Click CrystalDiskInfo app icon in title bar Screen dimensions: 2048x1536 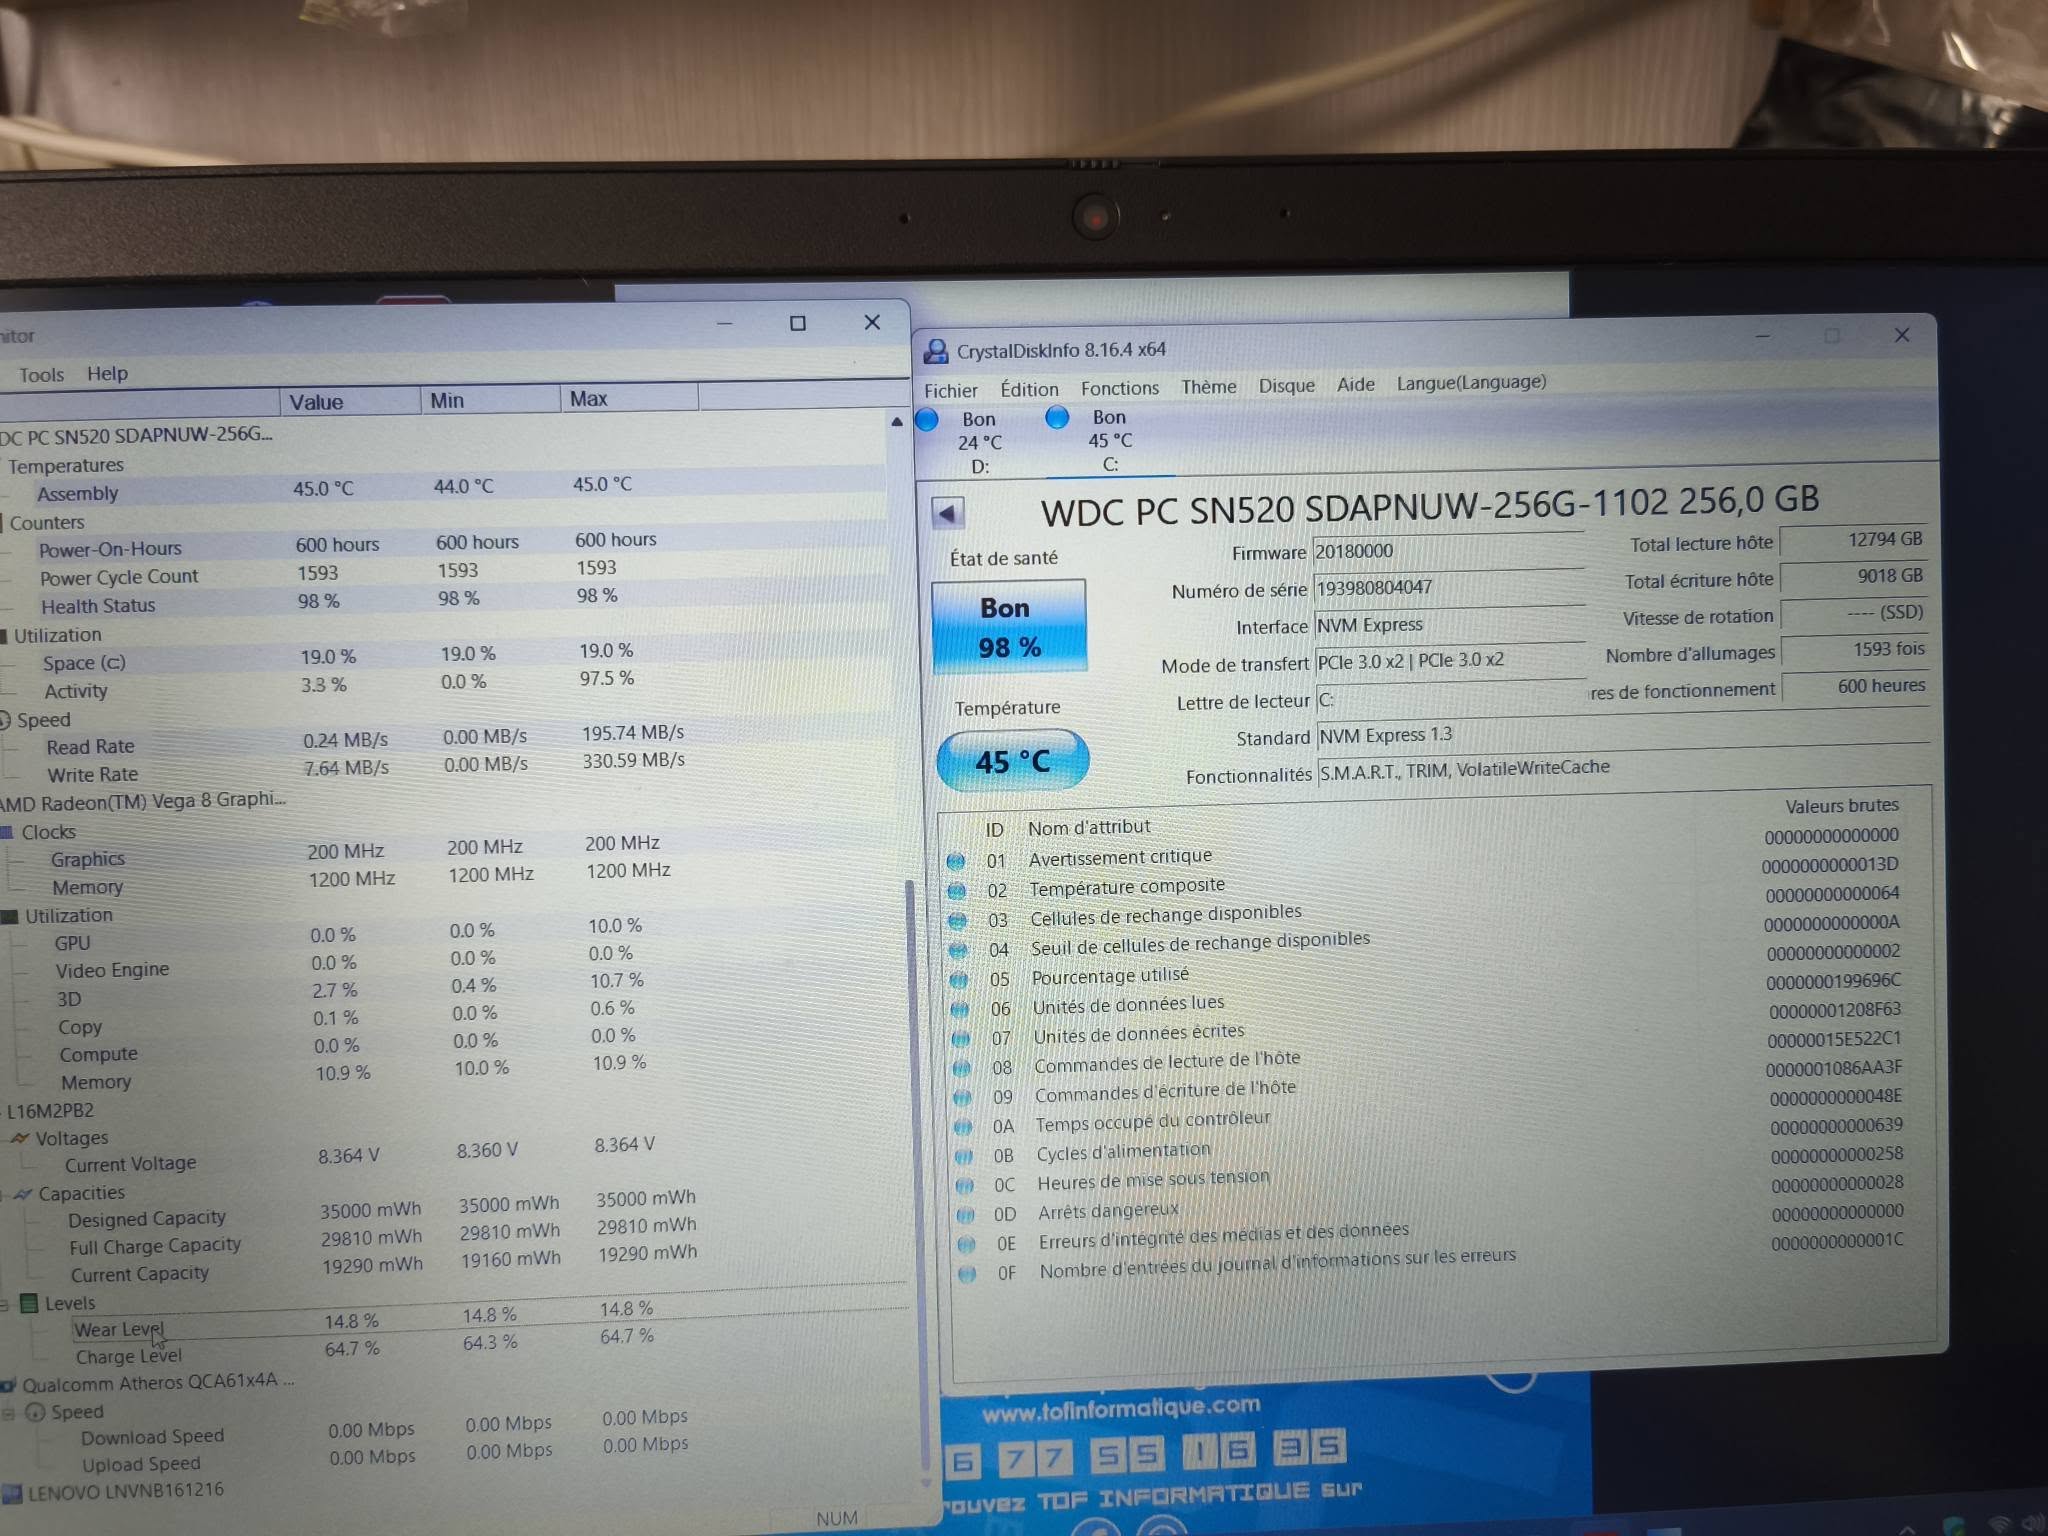936,351
